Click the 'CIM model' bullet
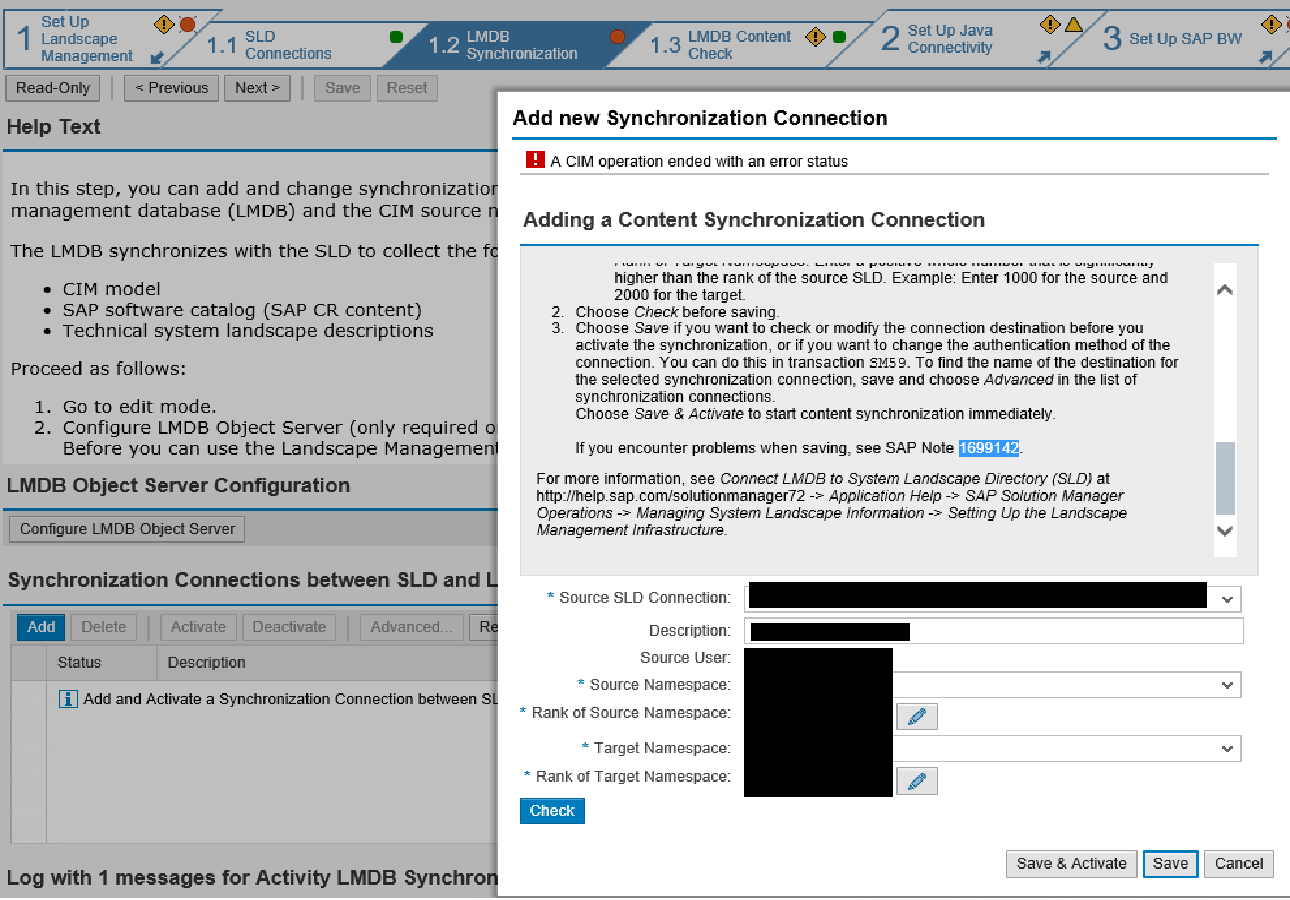 pos(111,289)
